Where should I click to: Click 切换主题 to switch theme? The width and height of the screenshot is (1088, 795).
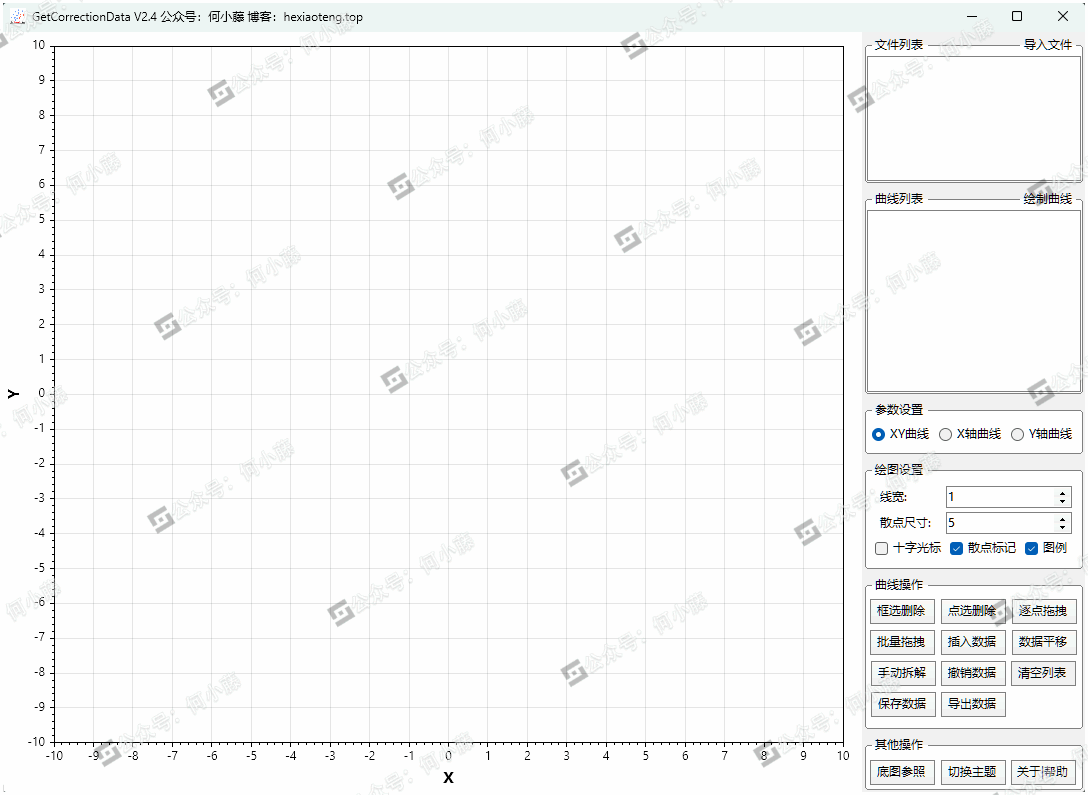point(972,772)
